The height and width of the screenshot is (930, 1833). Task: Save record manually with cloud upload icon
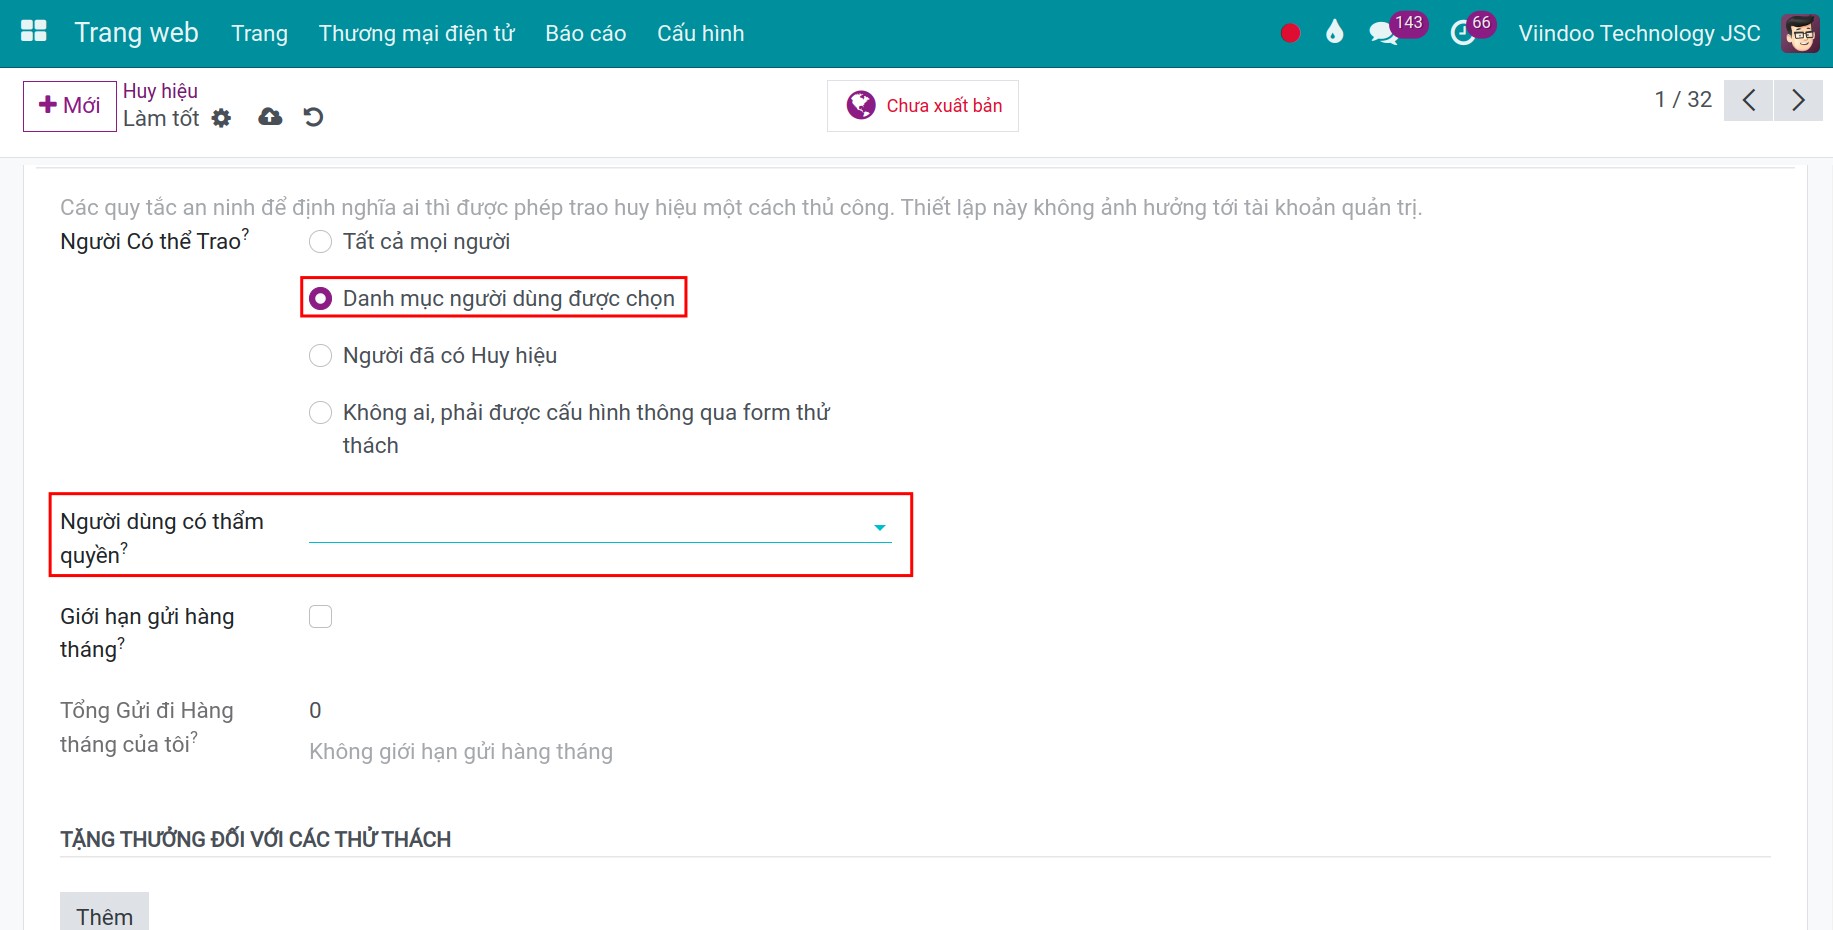270,117
